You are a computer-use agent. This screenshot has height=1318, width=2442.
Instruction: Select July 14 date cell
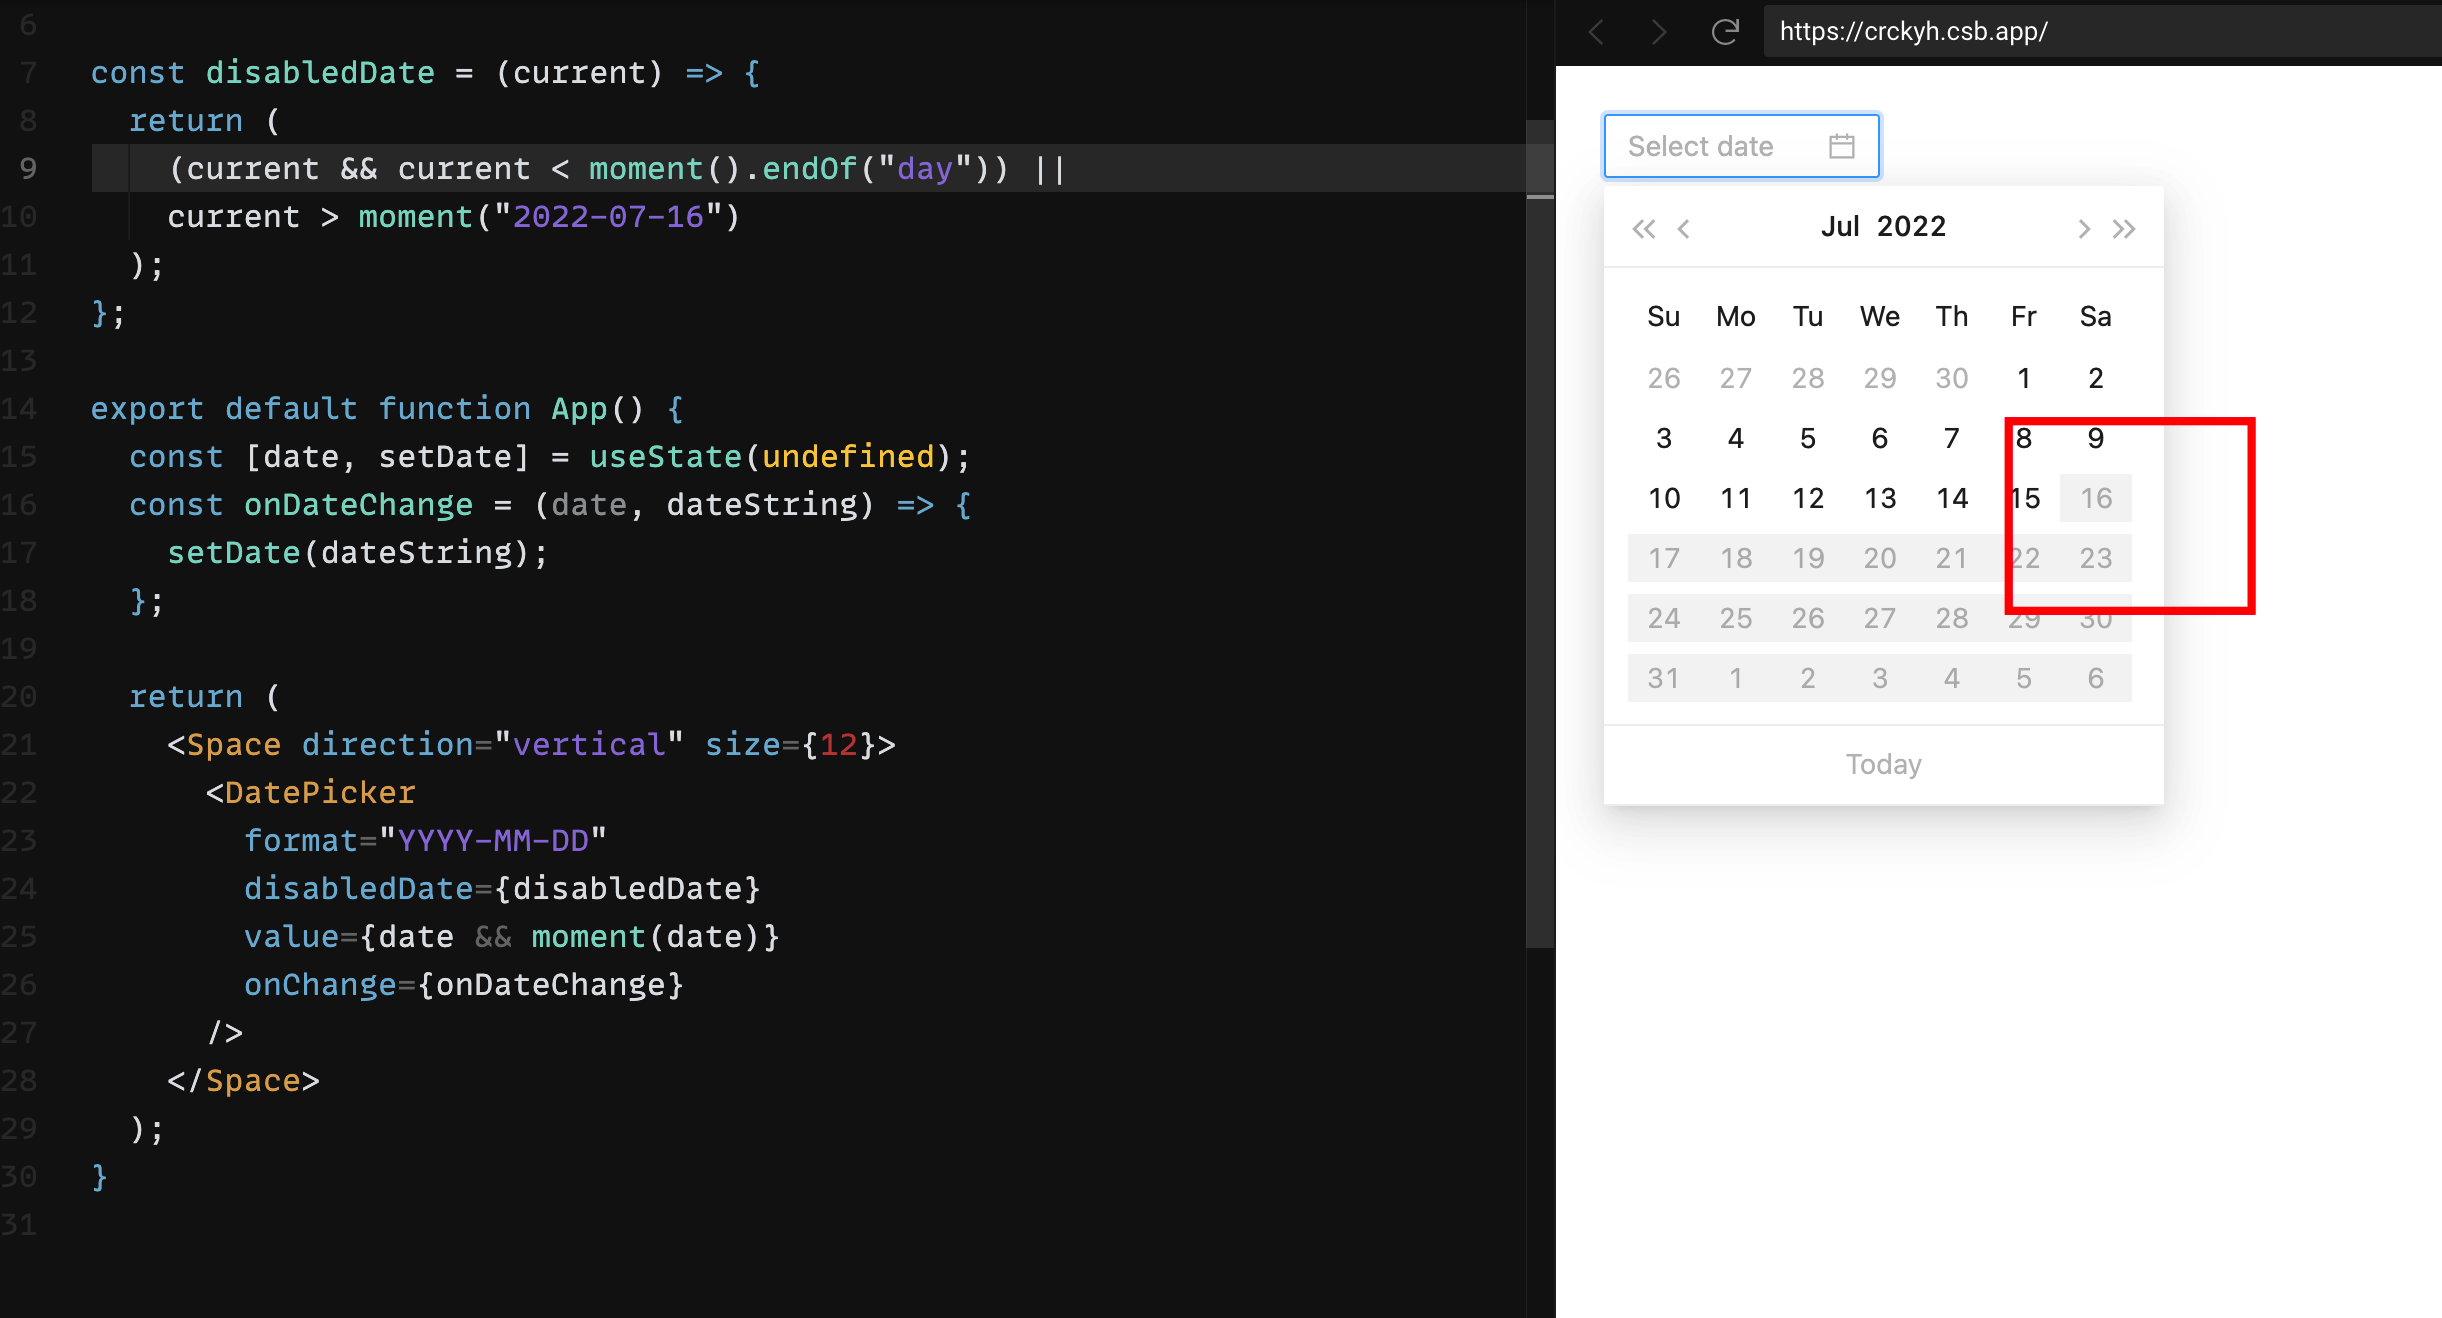point(1952,497)
